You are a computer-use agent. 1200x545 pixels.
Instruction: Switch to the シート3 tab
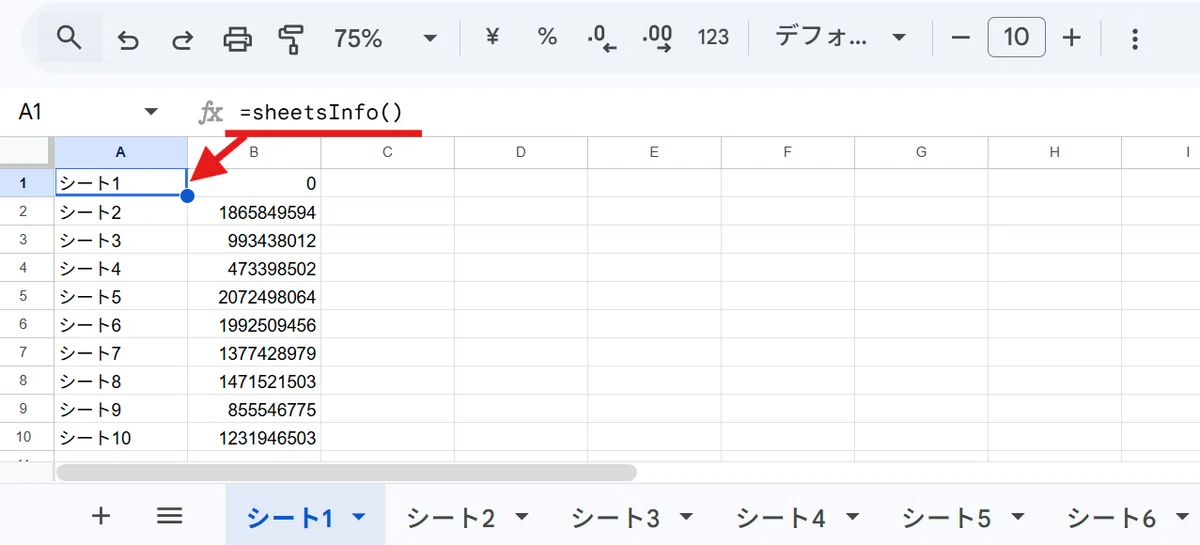click(615, 517)
